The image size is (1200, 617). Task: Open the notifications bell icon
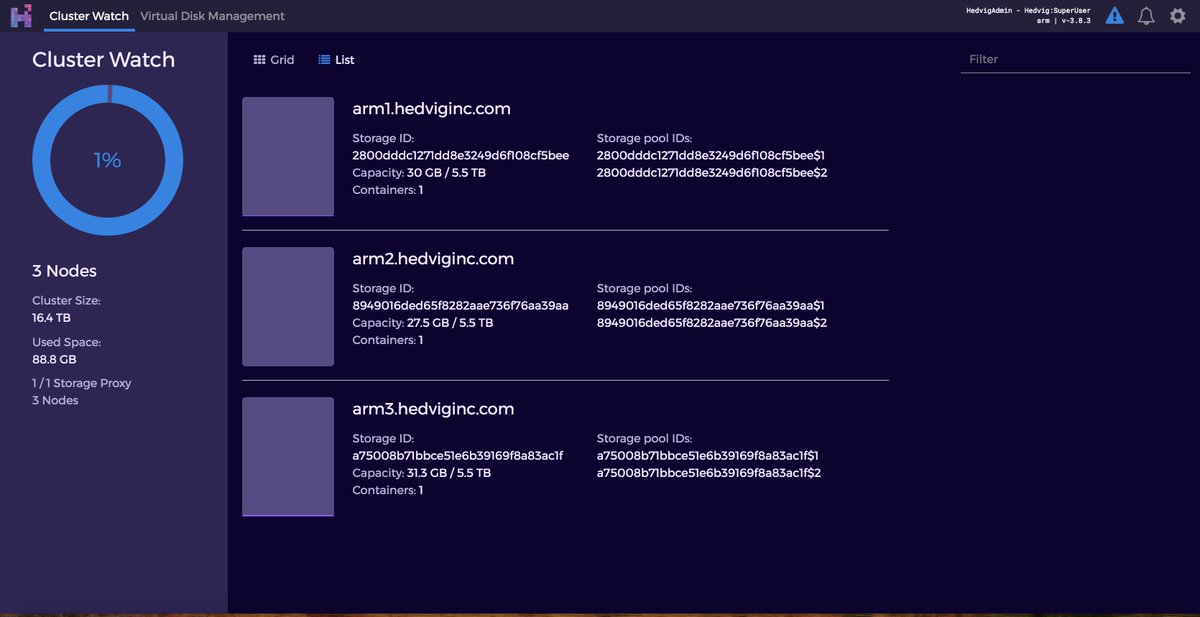(1147, 16)
